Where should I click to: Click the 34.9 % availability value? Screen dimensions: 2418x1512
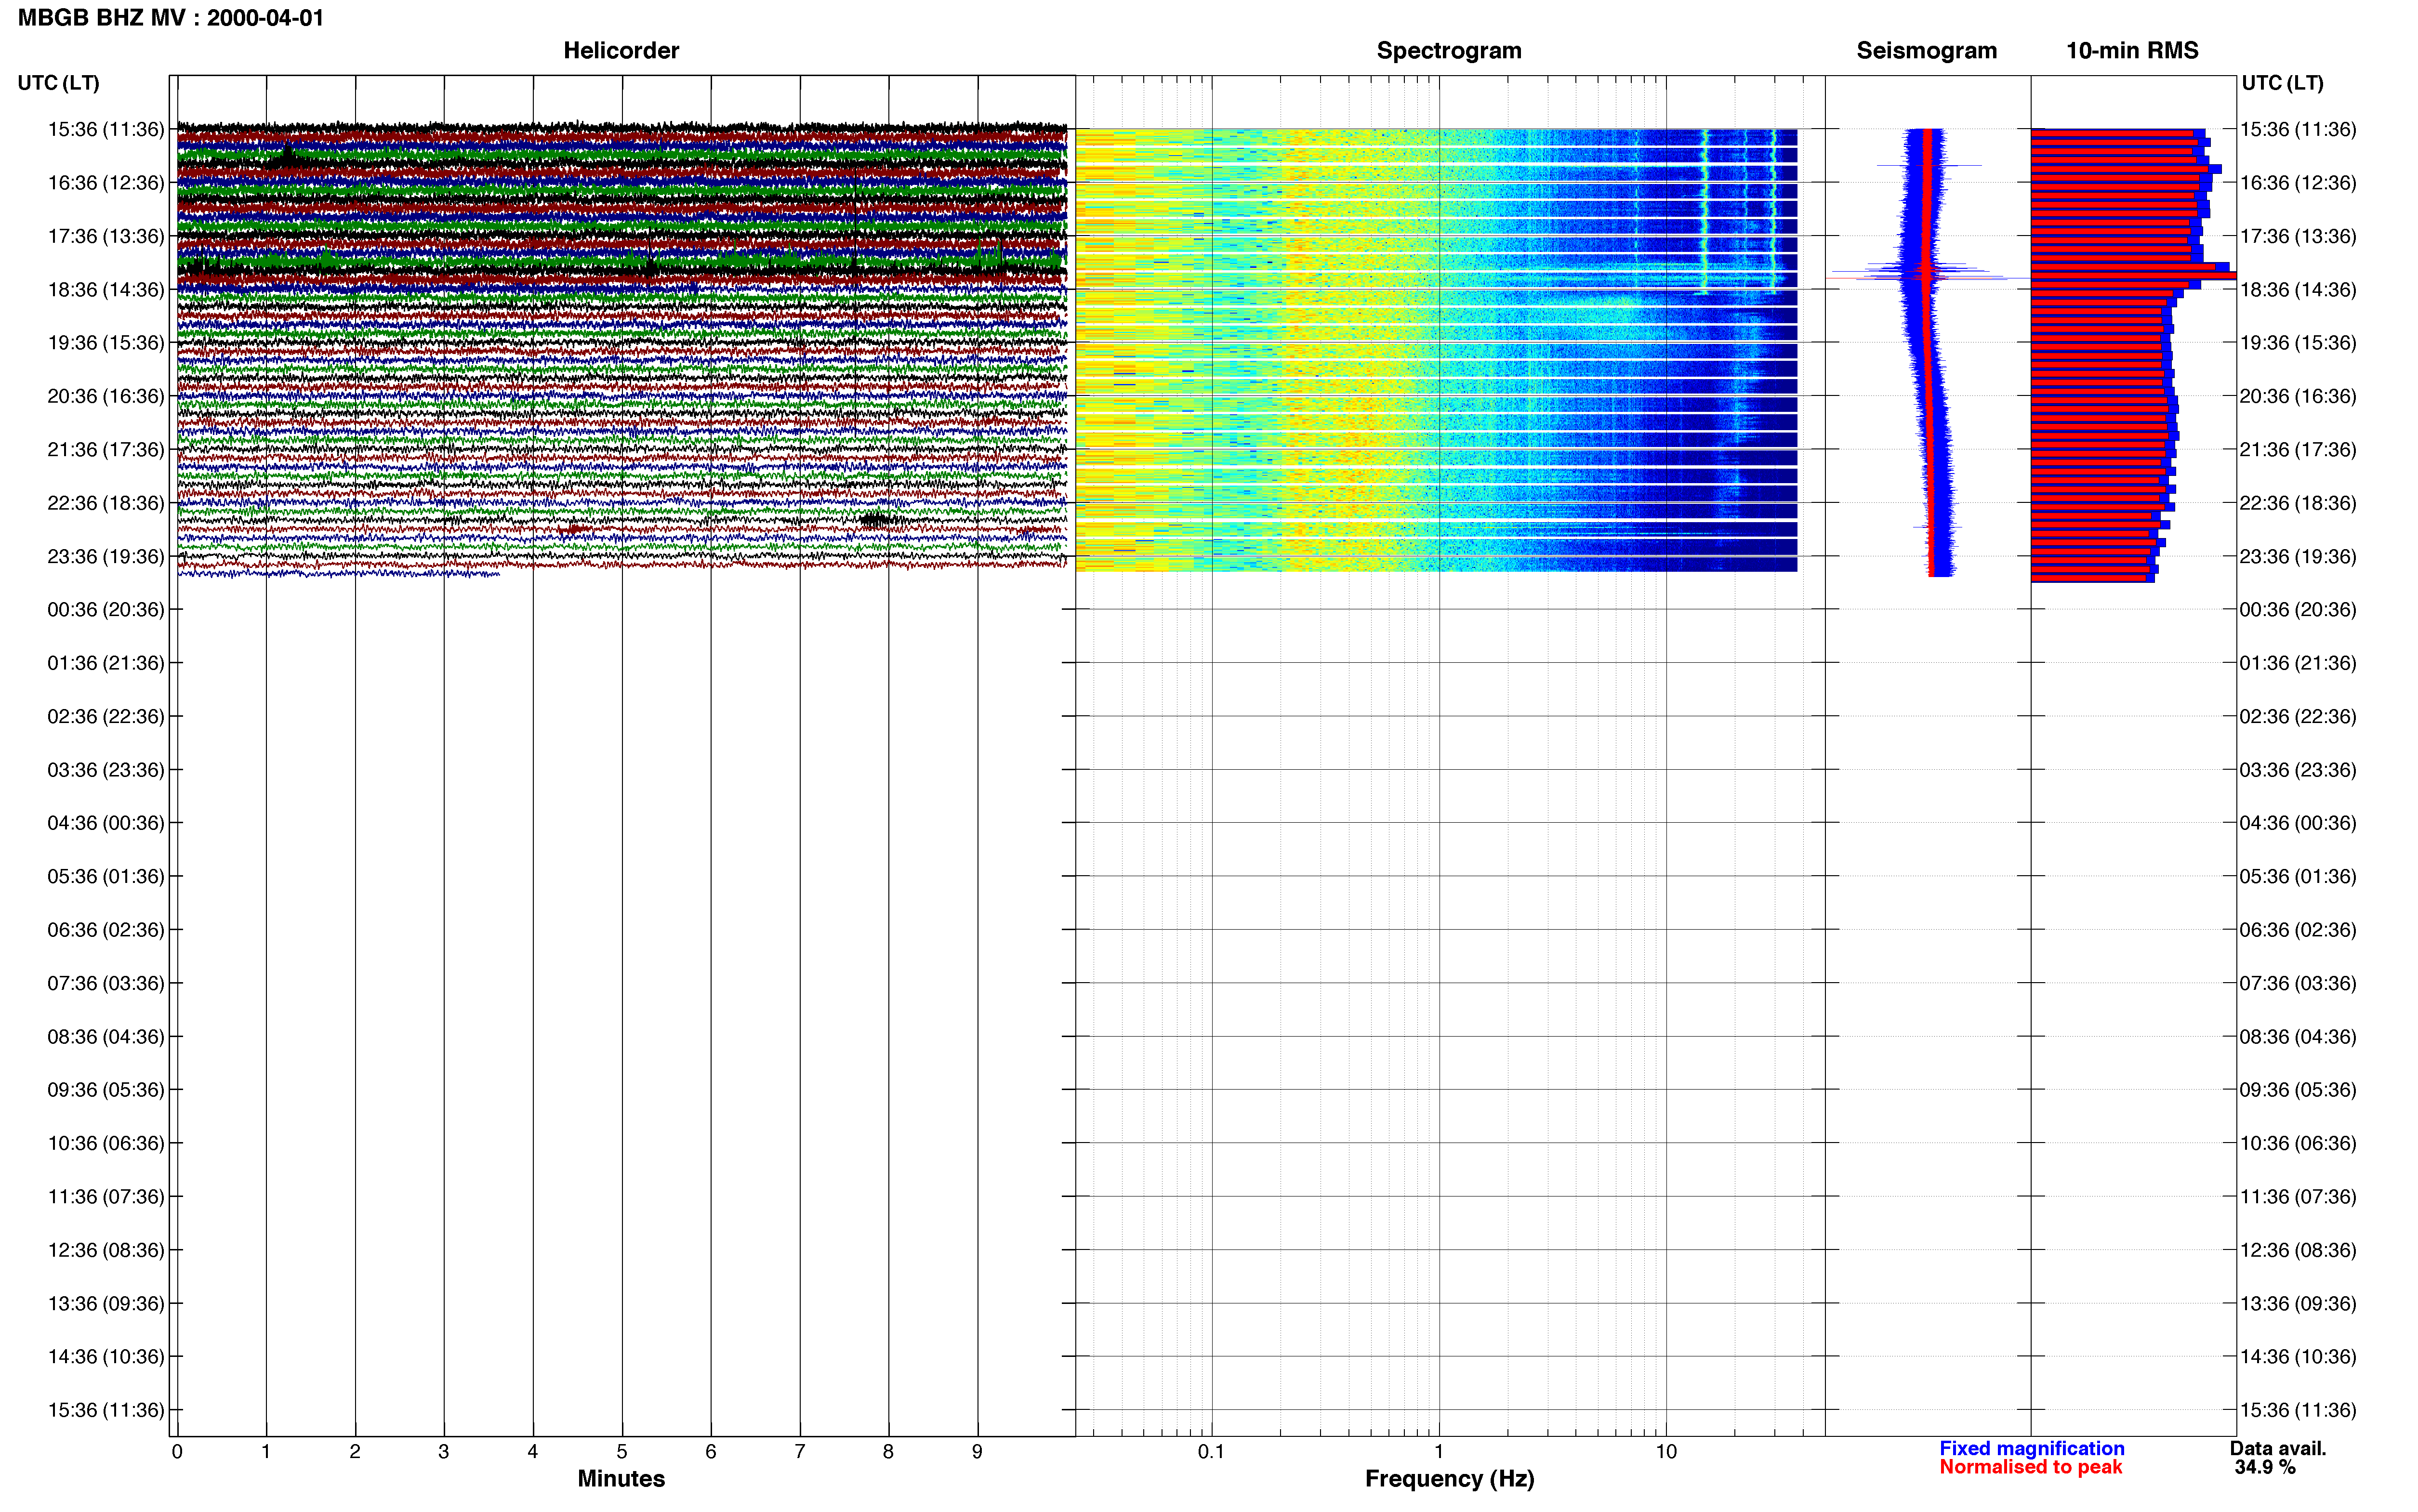coord(2265,1467)
